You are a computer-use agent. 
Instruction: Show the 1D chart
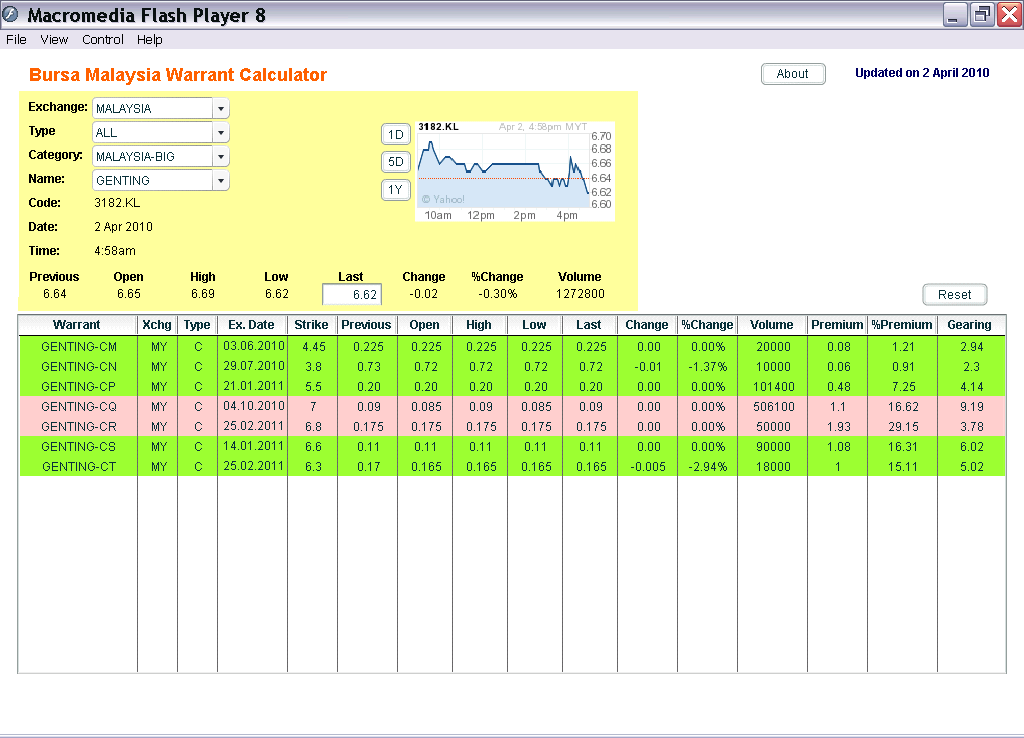click(x=395, y=135)
